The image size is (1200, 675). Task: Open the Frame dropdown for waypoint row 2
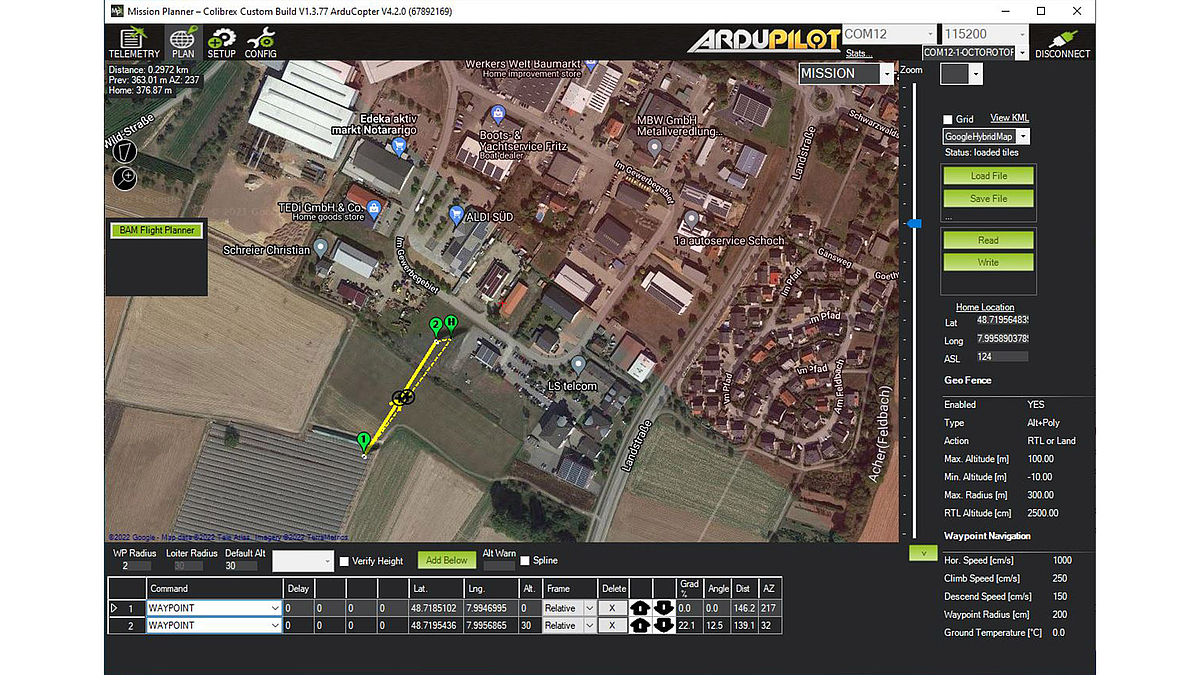pyautogui.click(x=570, y=625)
